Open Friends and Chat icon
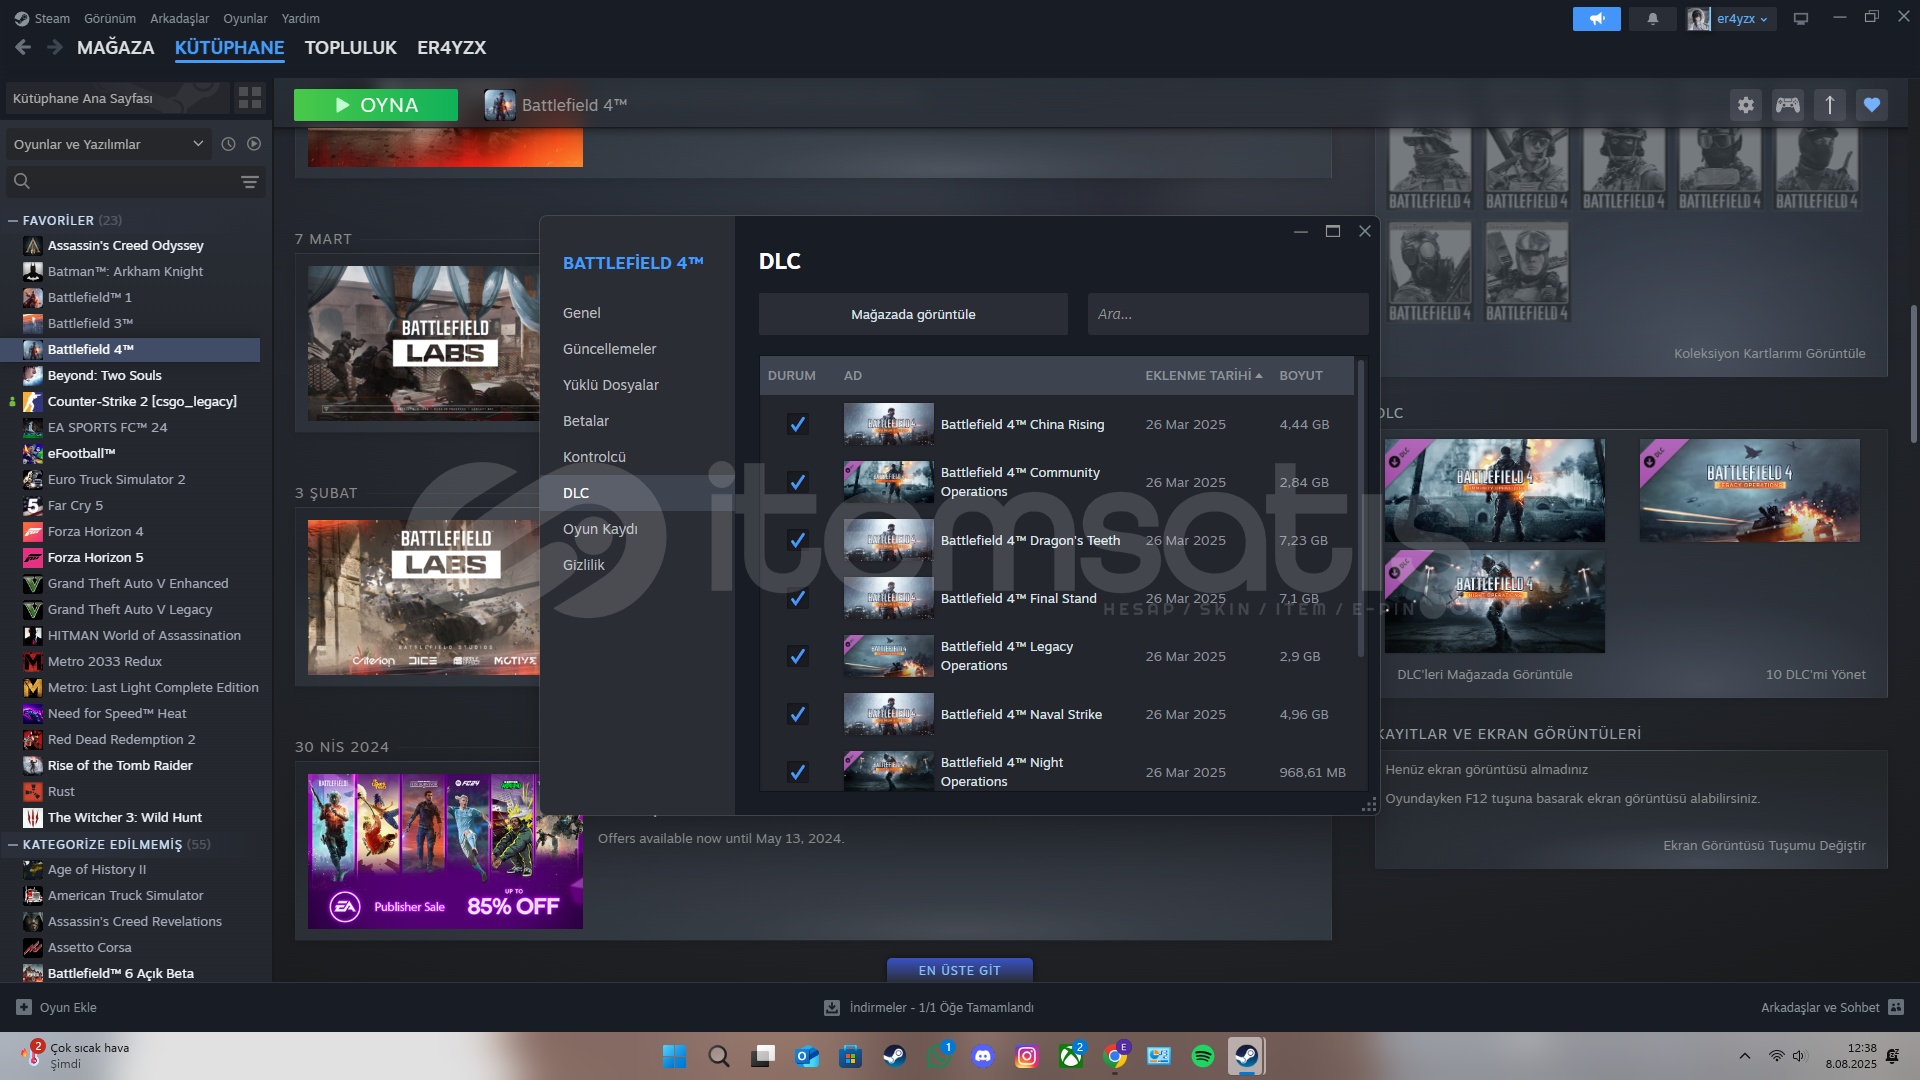1920x1080 pixels. [x=1896, y=1007]
